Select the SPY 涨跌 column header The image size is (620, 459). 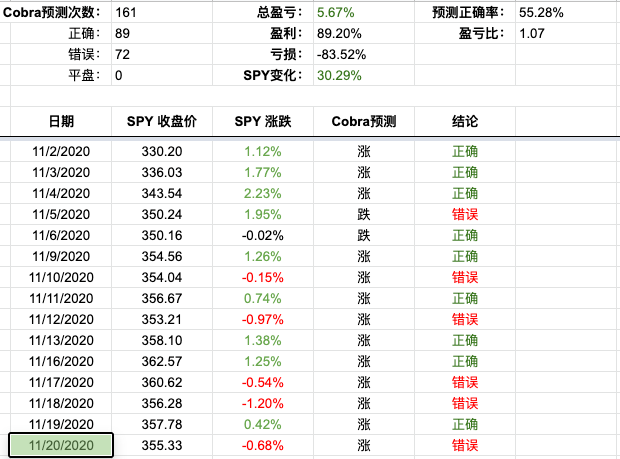[263, 121]
